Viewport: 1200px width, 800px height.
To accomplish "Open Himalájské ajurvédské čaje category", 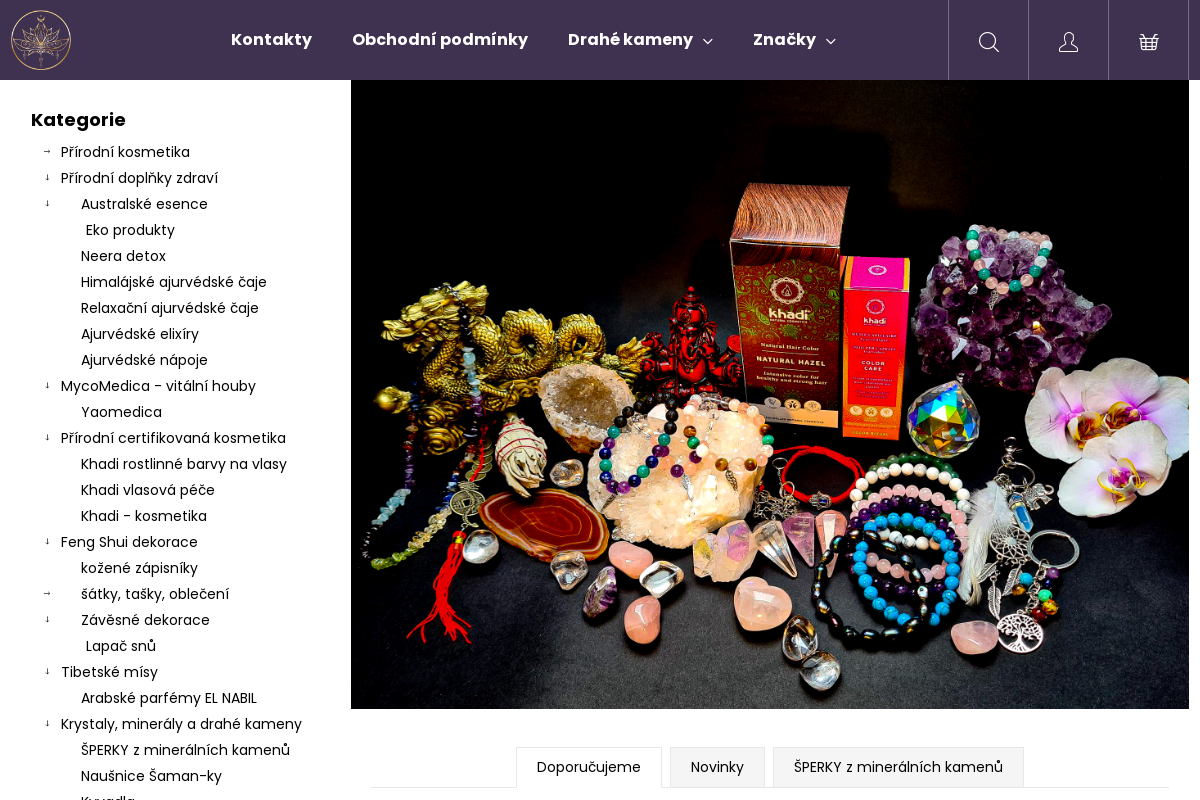I will (174, 282).
